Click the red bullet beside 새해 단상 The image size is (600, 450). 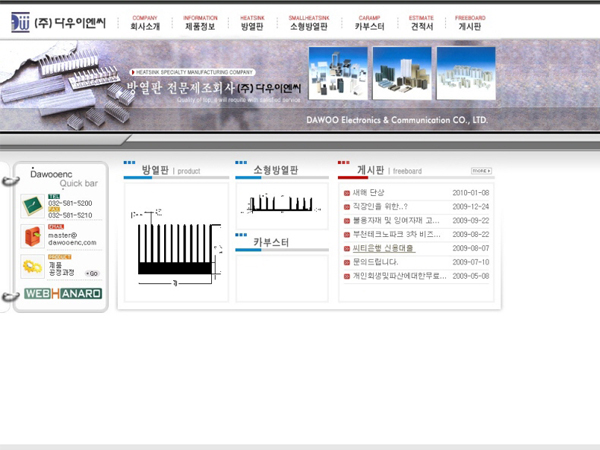point(347,193)
